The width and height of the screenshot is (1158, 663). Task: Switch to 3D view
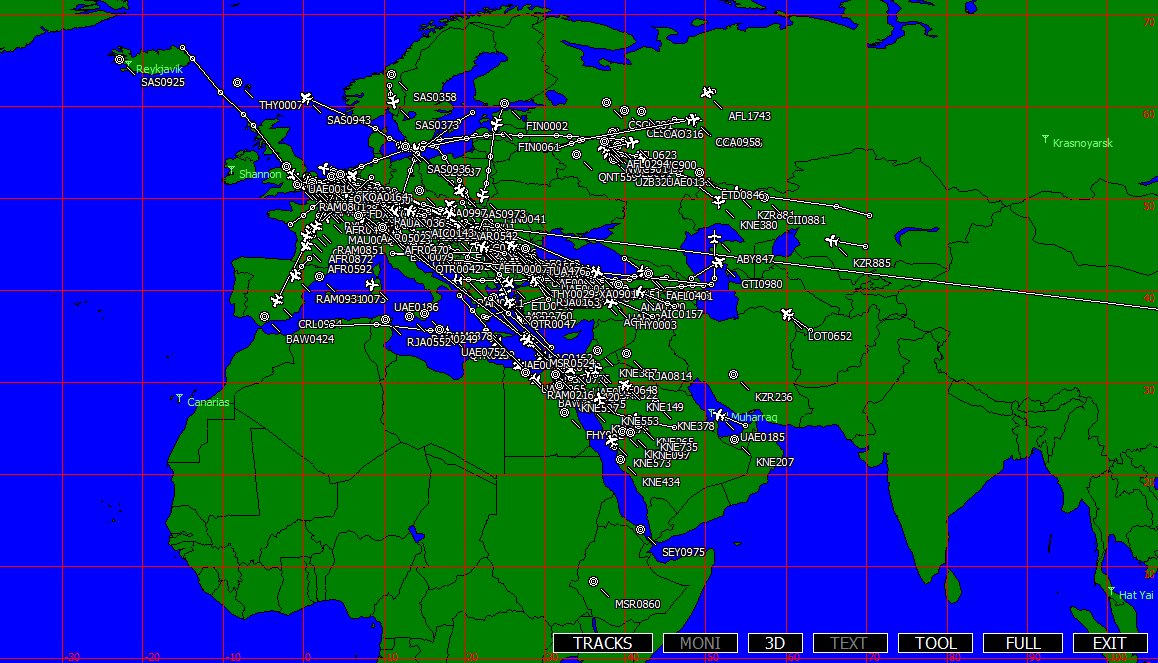tap(775, 643)
